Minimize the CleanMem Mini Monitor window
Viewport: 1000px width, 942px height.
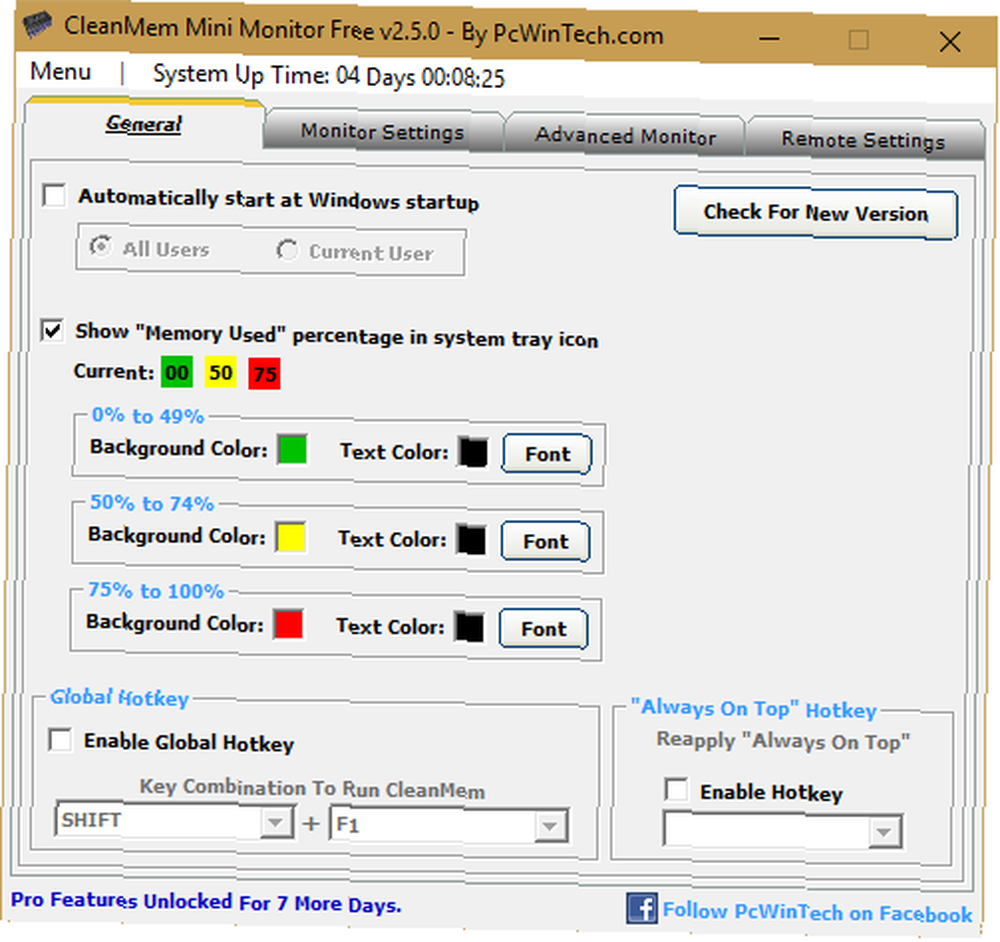click(769, 39)
